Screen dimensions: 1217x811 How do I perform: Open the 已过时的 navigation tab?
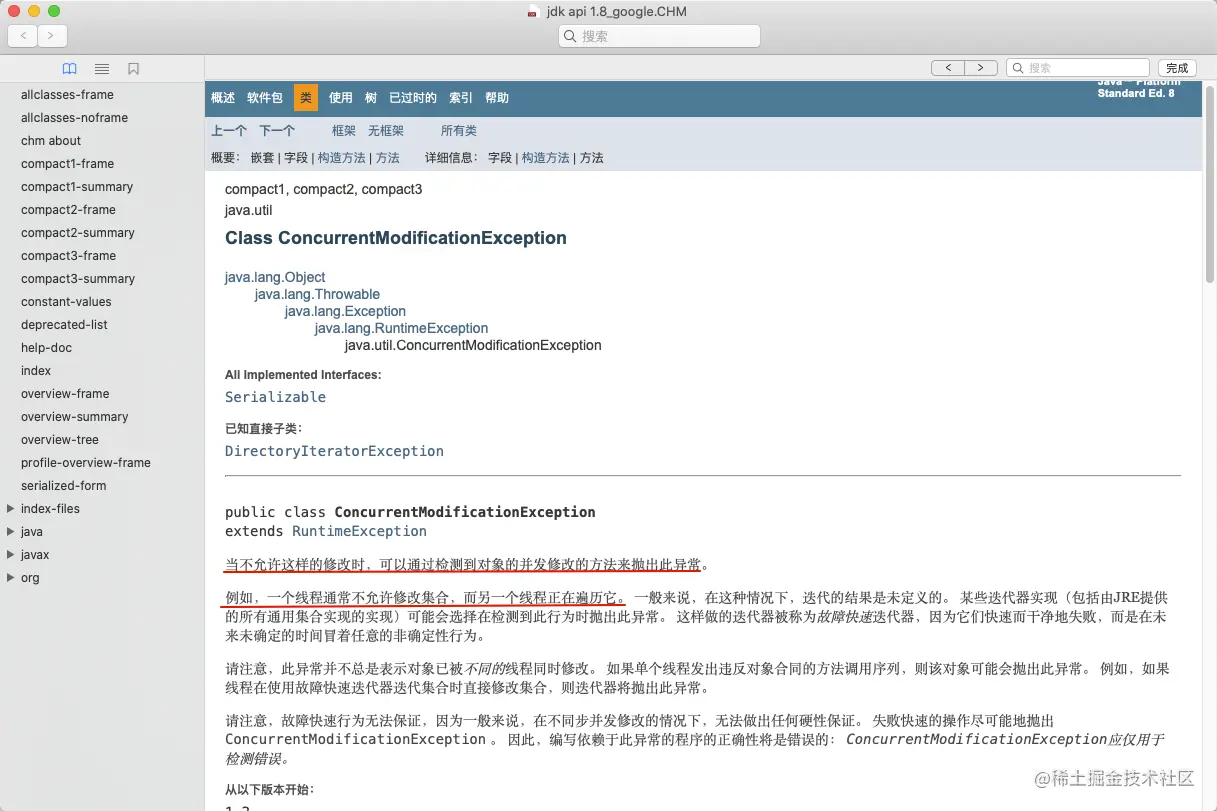pos(413,98)
